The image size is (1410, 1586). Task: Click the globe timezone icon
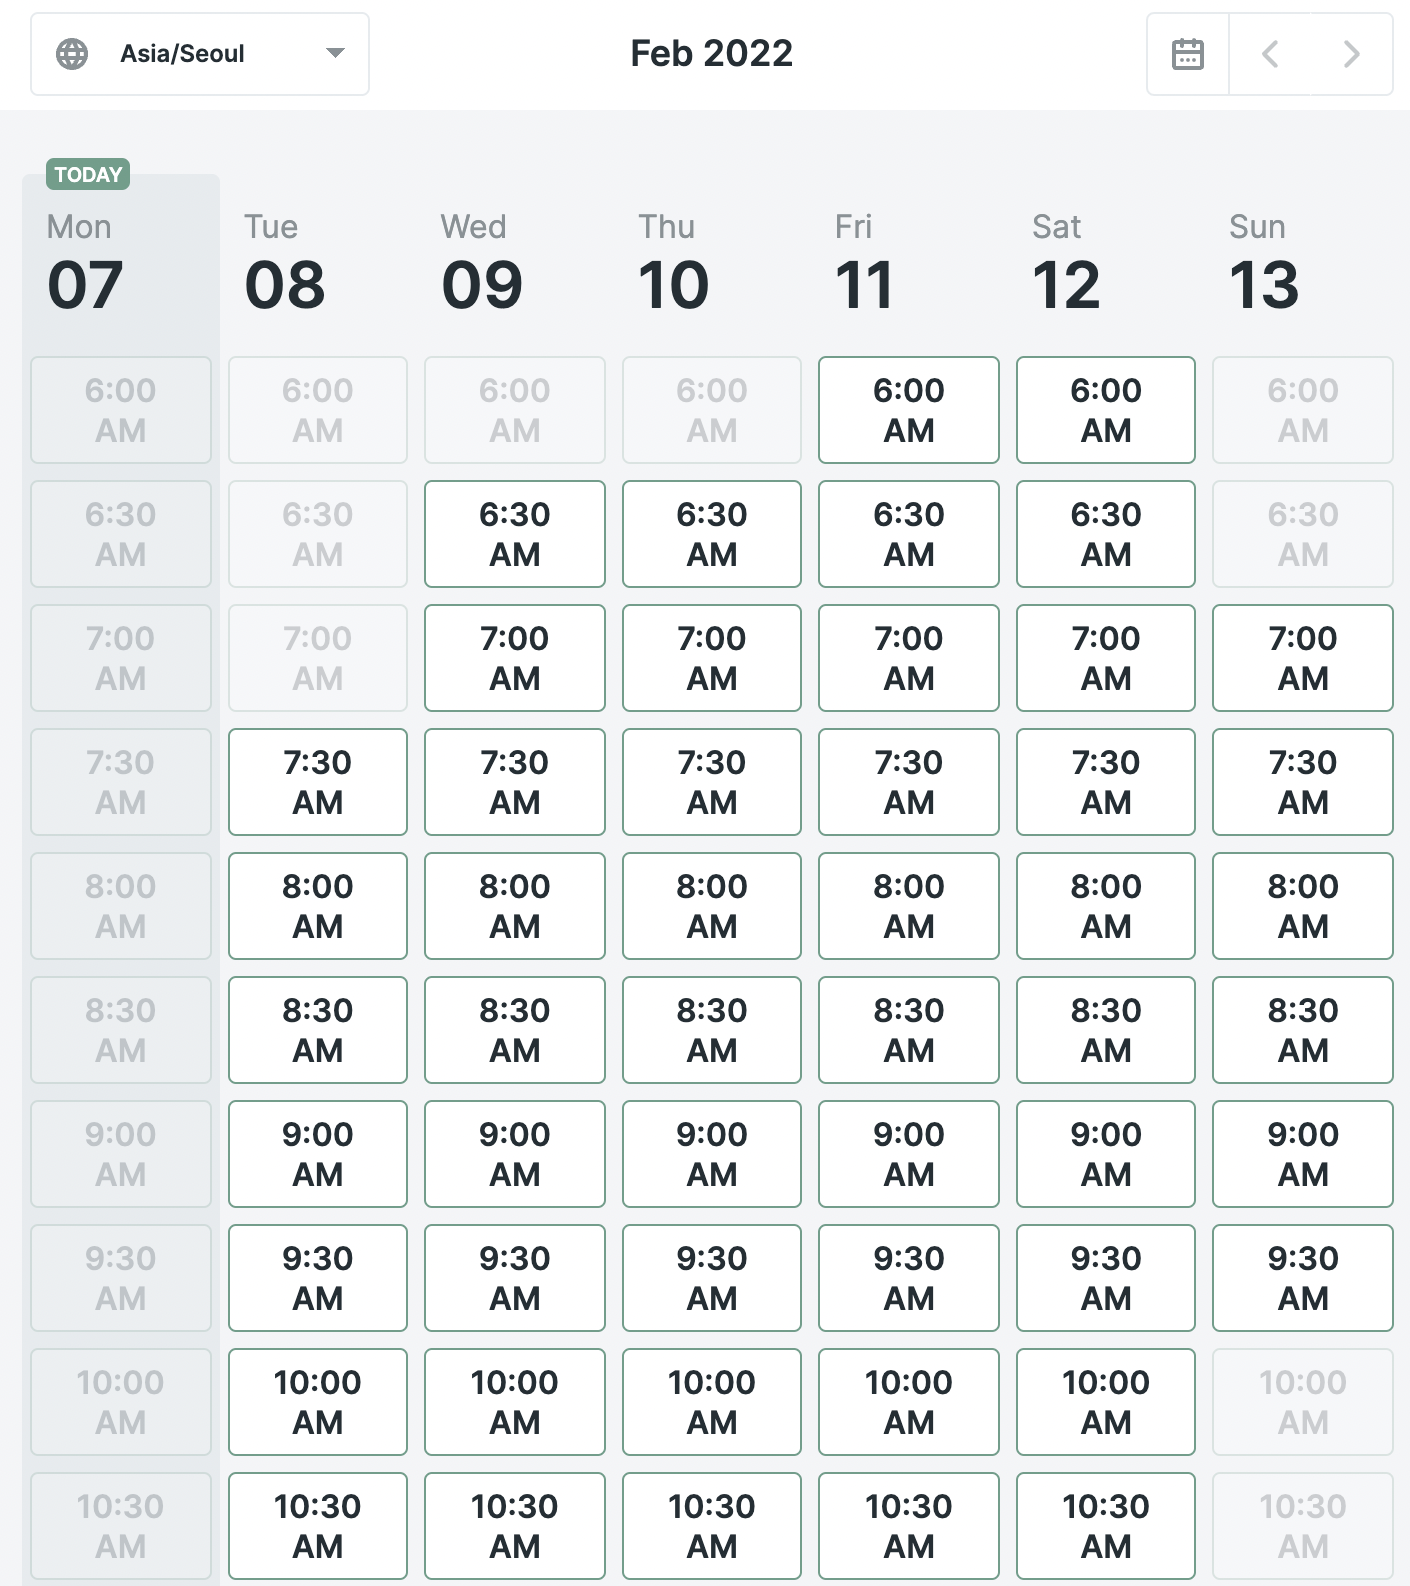73,54
